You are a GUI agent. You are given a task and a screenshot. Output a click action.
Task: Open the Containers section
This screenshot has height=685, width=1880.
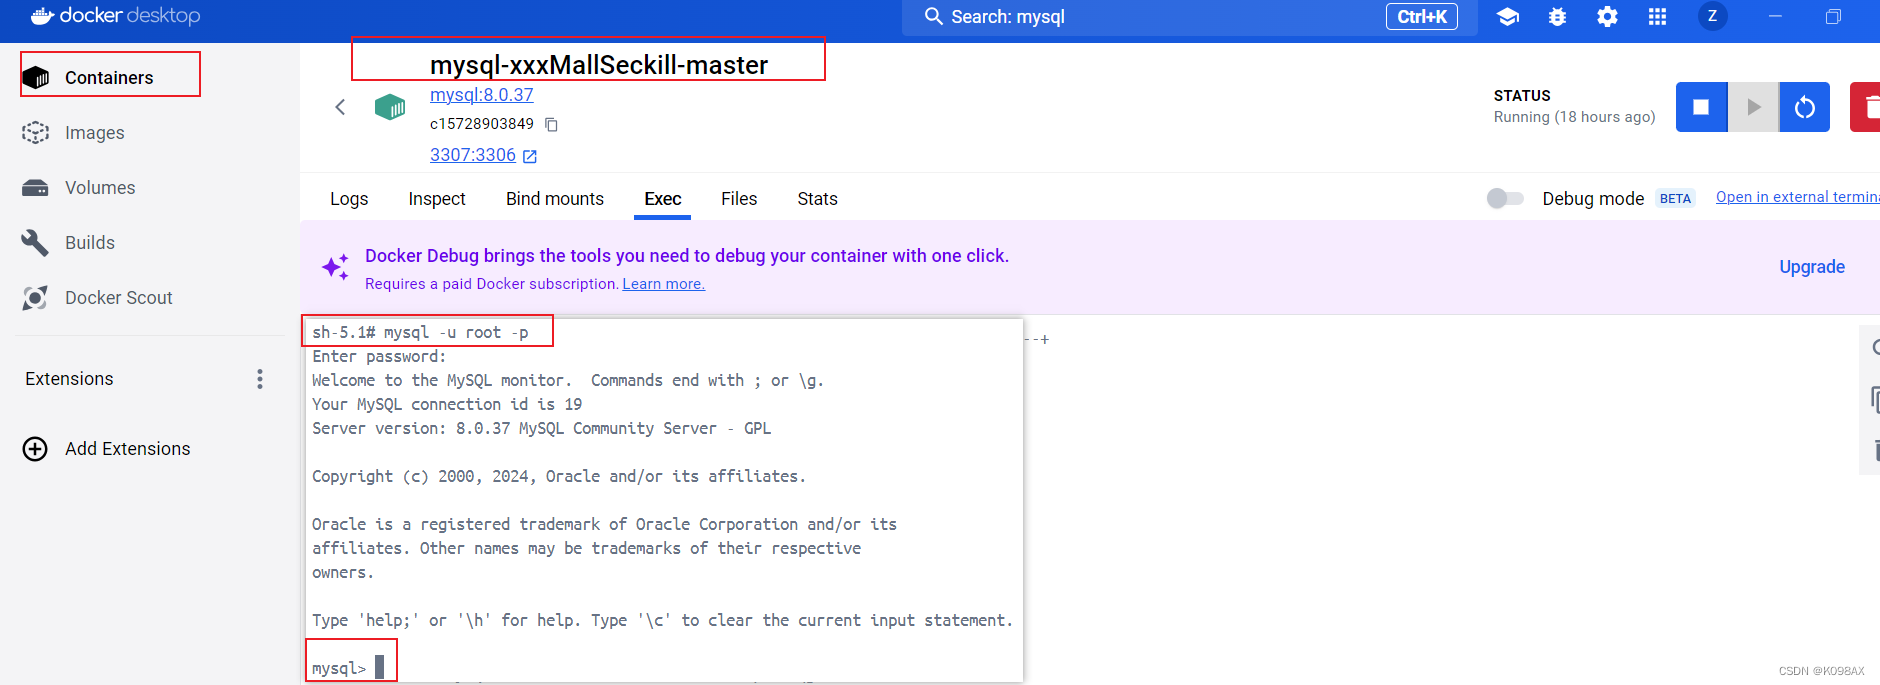110,77
